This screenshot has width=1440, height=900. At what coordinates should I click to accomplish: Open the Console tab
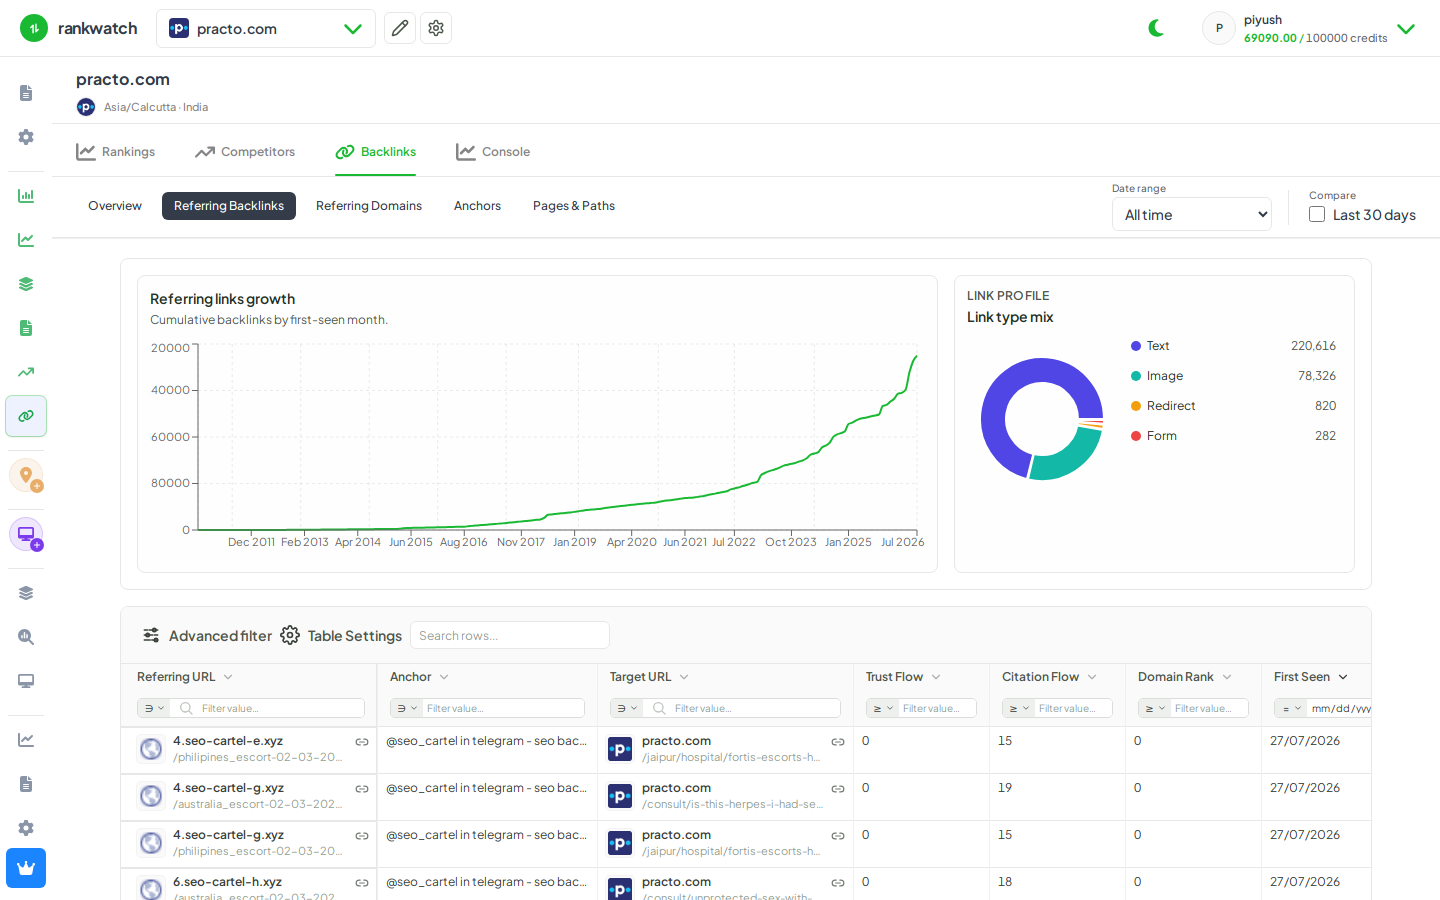493,152
